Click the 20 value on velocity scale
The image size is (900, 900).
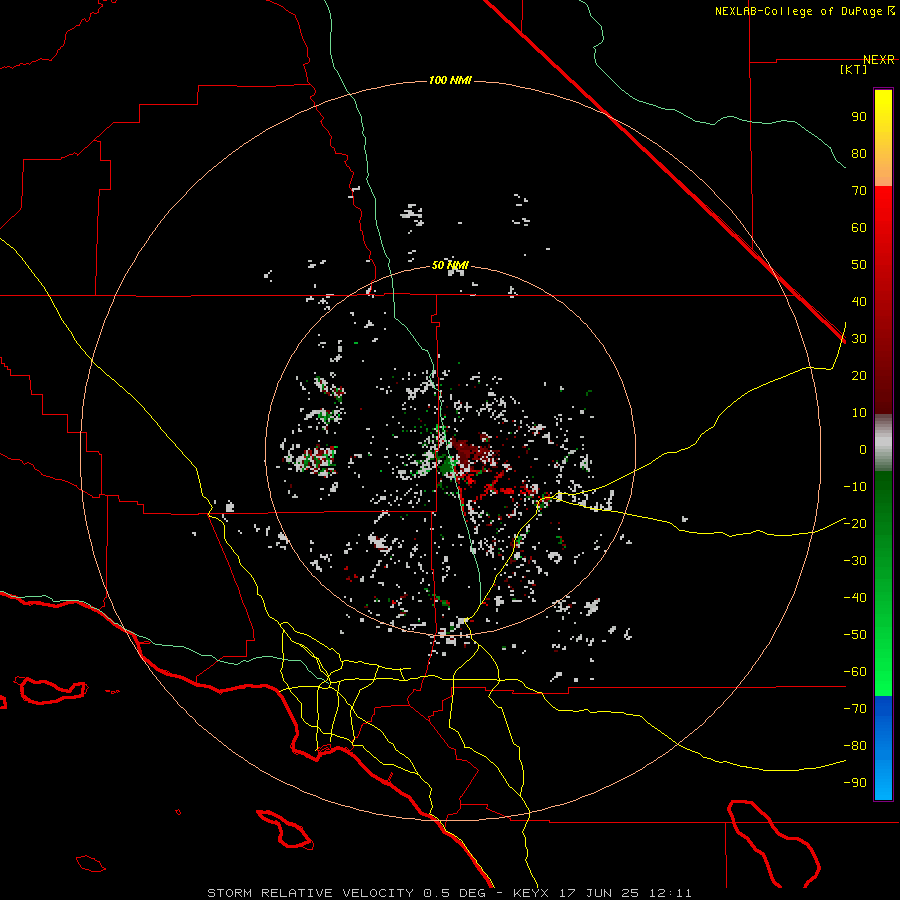point(859,376)
